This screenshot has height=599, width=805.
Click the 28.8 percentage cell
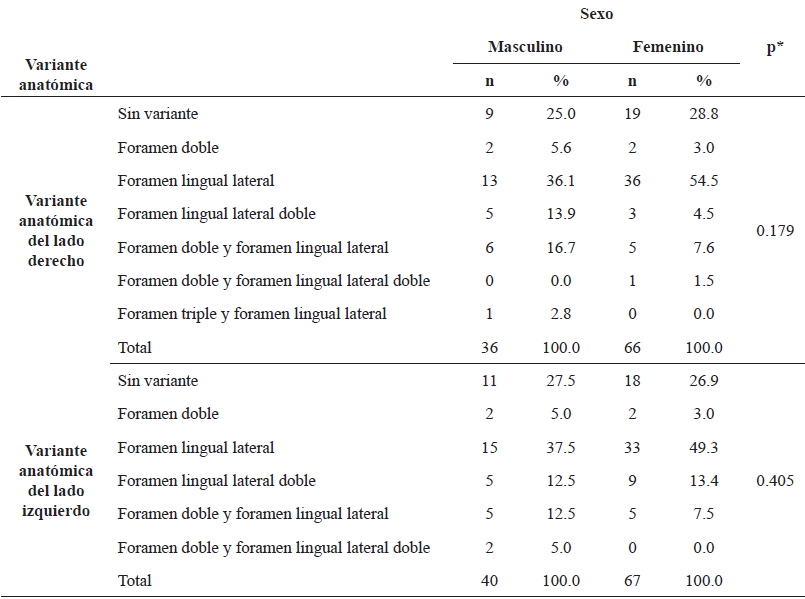coord(704,114)
